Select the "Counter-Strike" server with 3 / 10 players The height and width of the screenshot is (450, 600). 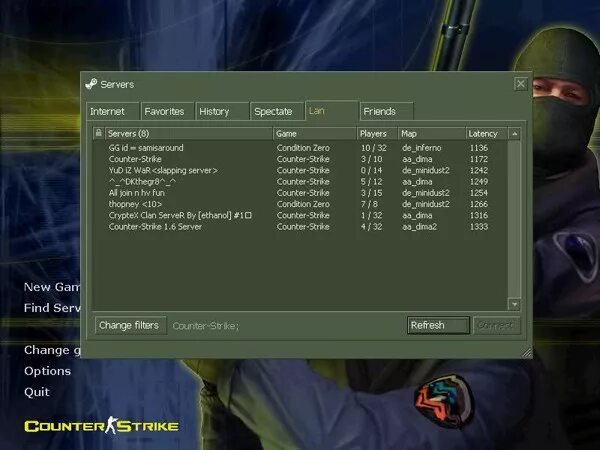point(300,159)
